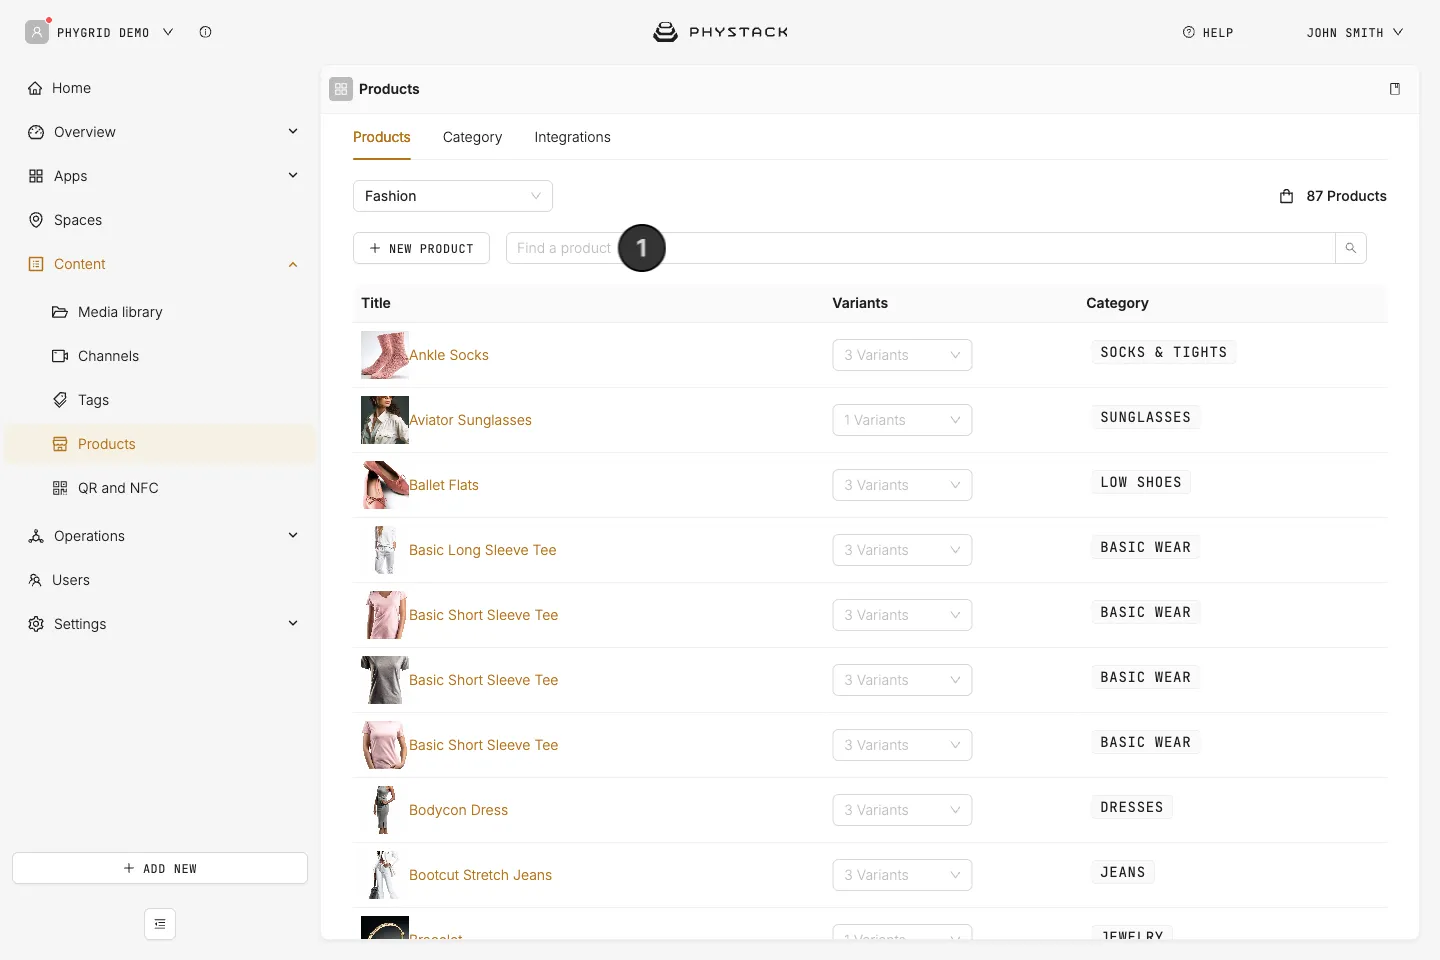
Task: Open the Phygrid Demo workspace avatar
Action: 37,32
